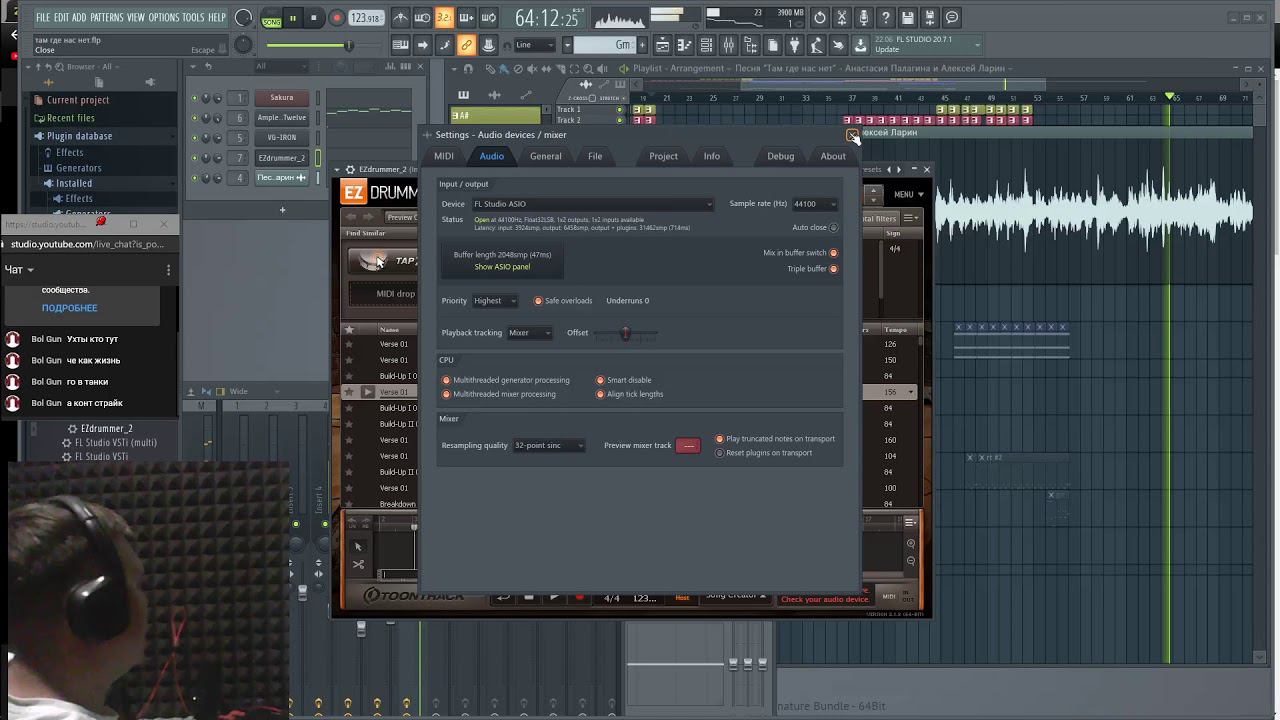The height and width of the screenshot is (720, 1280).
Task: Toggle Mix in buffer switch
Action: (x=833, y=253)
